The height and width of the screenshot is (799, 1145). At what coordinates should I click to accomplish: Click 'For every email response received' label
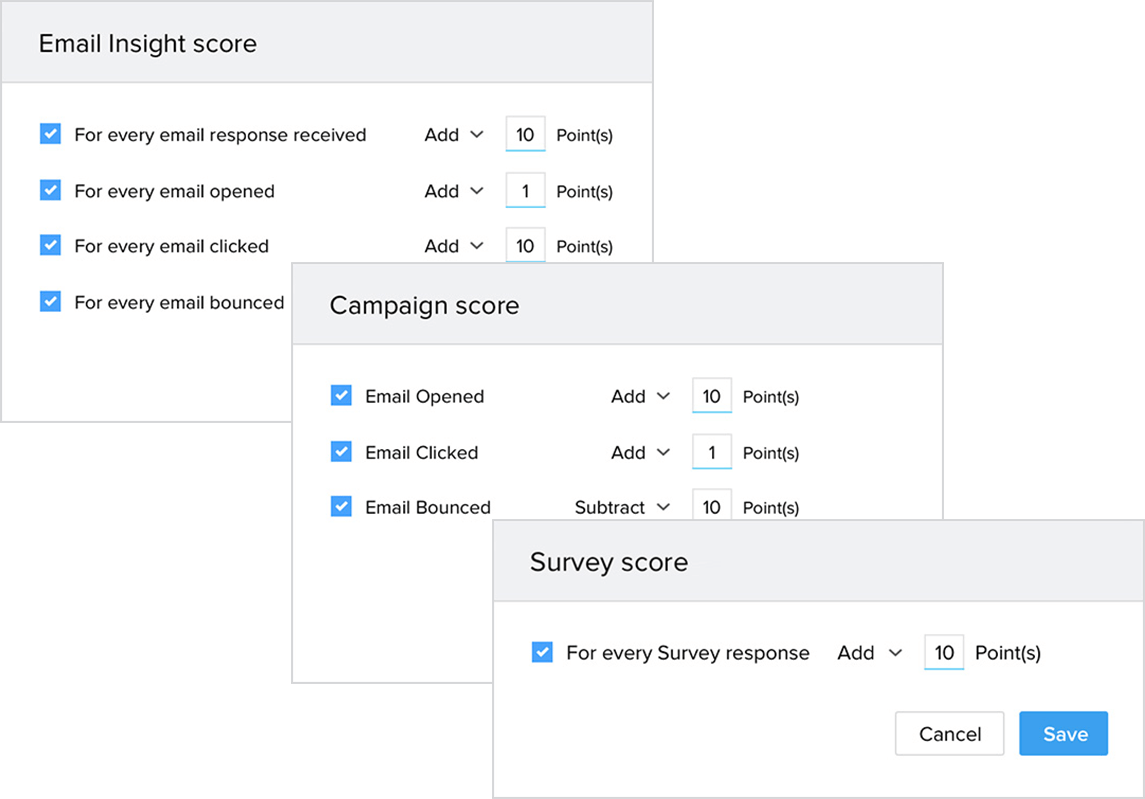point(221,135)
